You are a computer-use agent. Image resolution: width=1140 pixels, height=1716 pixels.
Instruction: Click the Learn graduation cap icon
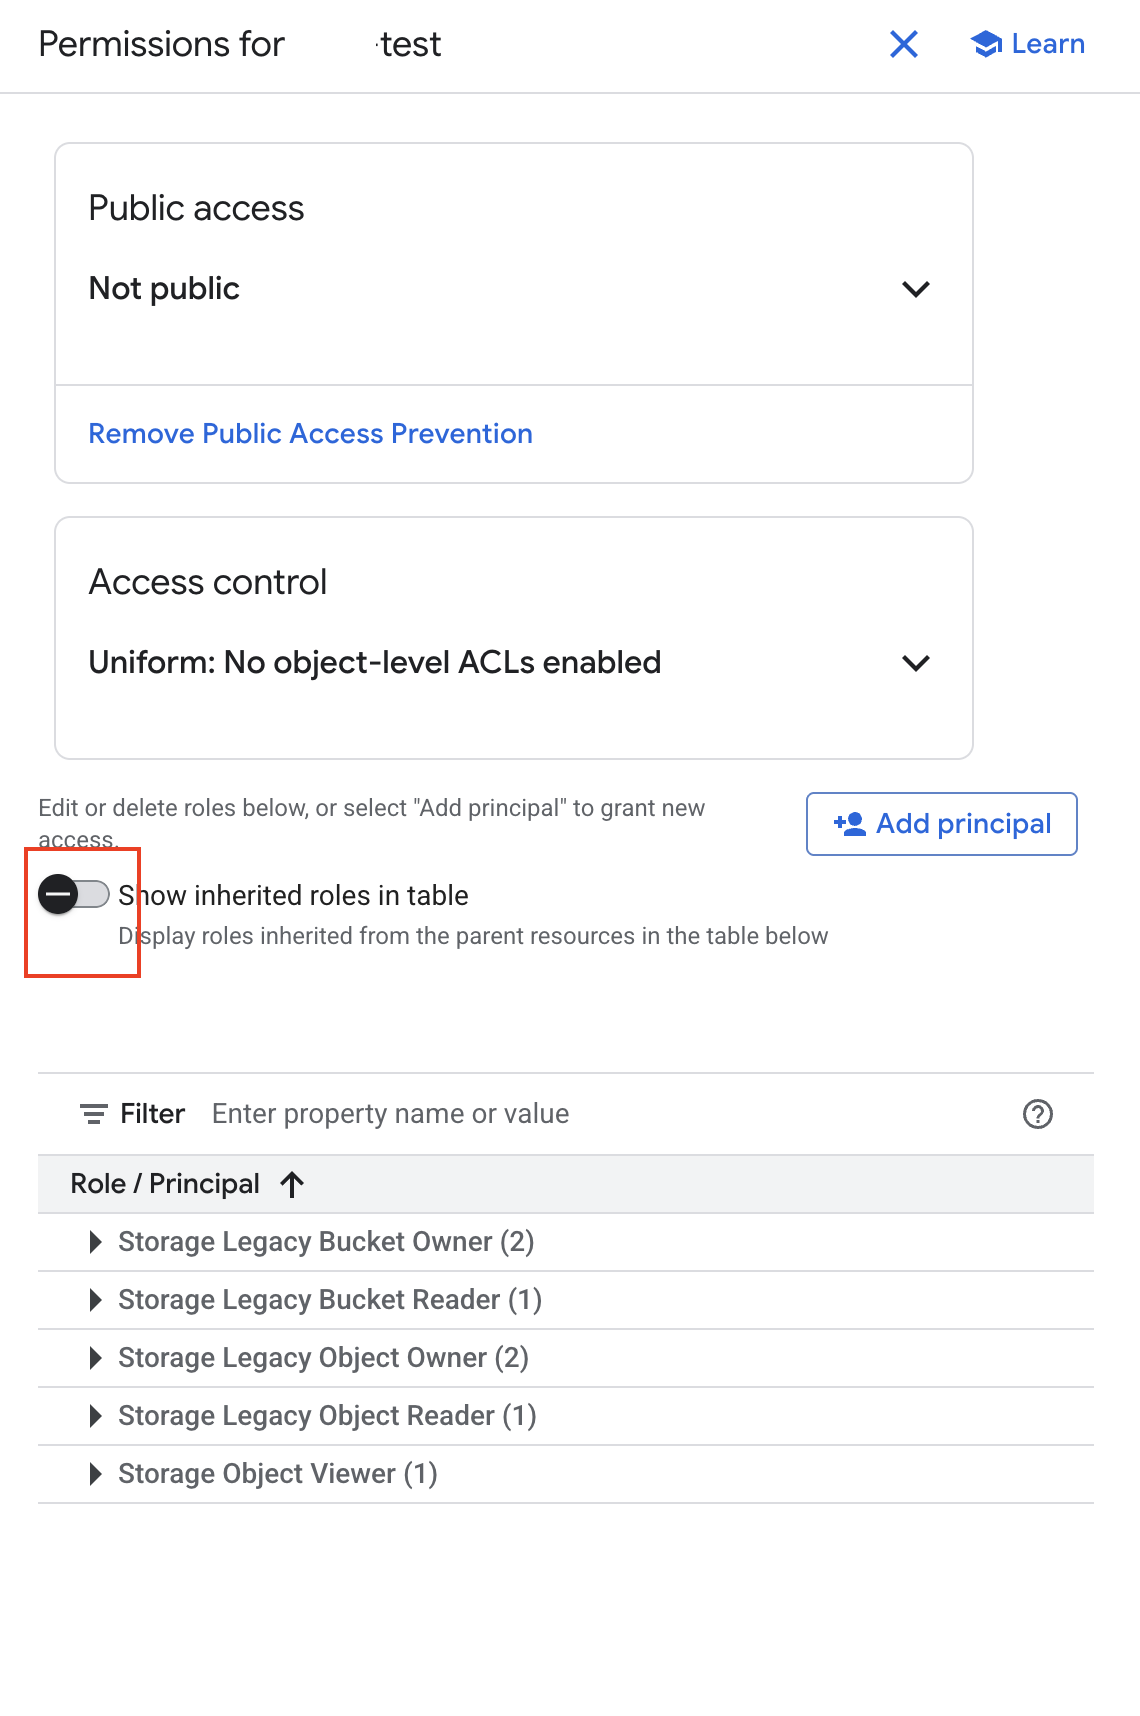point(986,44)
